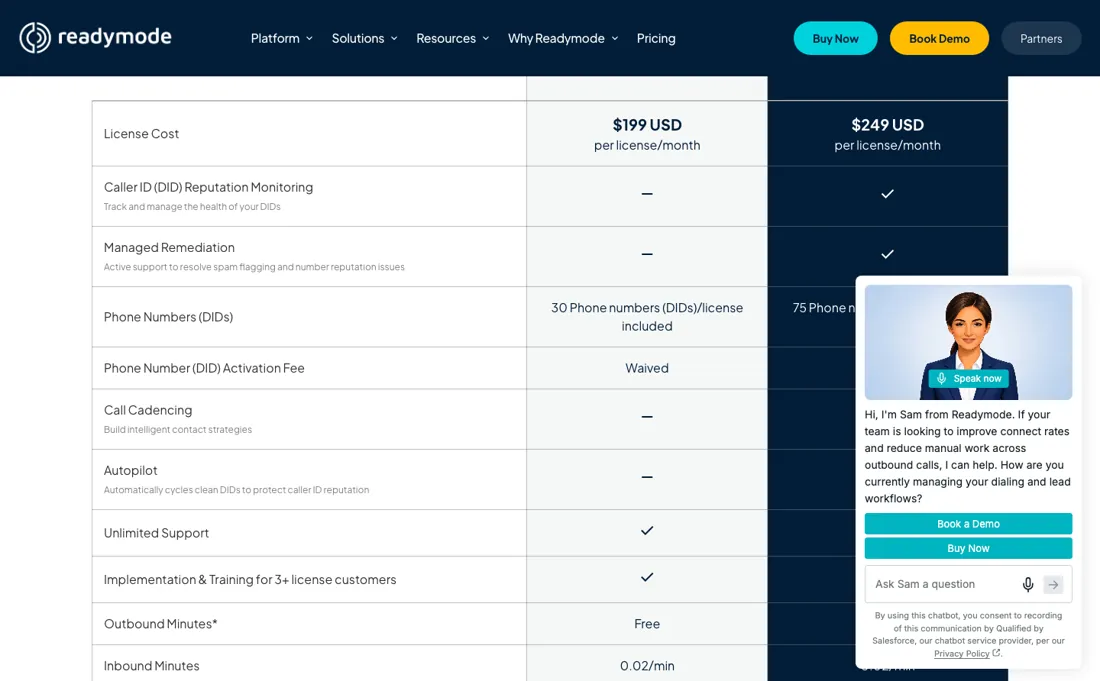Click '30 Phone numbers (DIDs)/license included' cell
This screenshot has width=1100, height=681.
click(647, 317)
